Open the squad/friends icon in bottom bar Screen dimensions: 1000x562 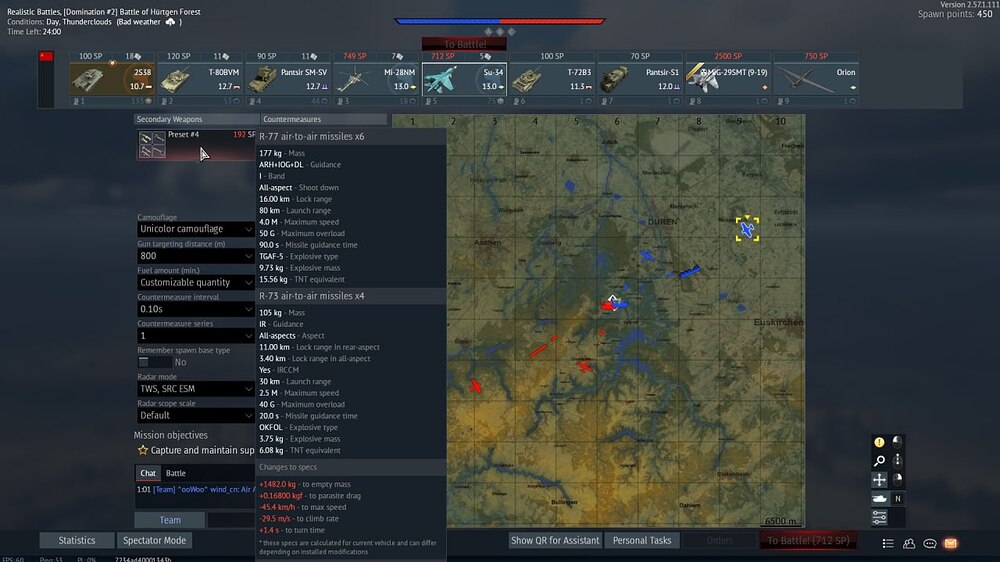coord(909,544)
